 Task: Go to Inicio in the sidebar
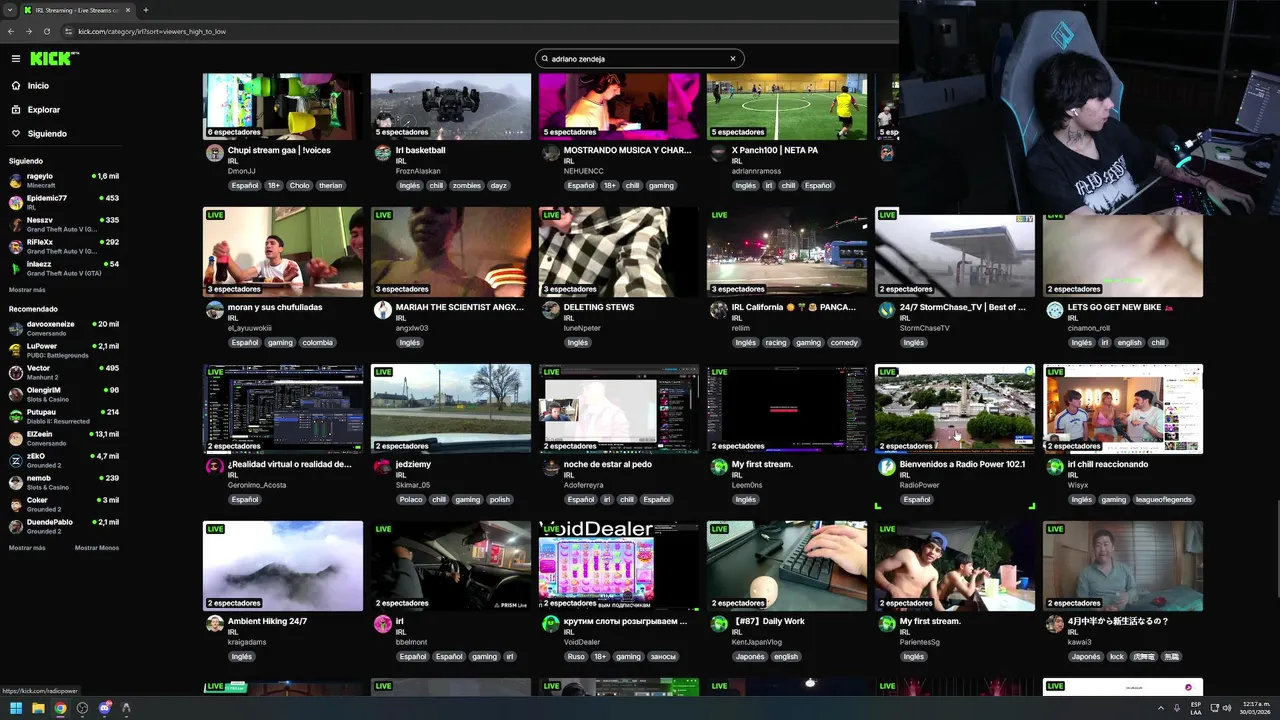38,86
